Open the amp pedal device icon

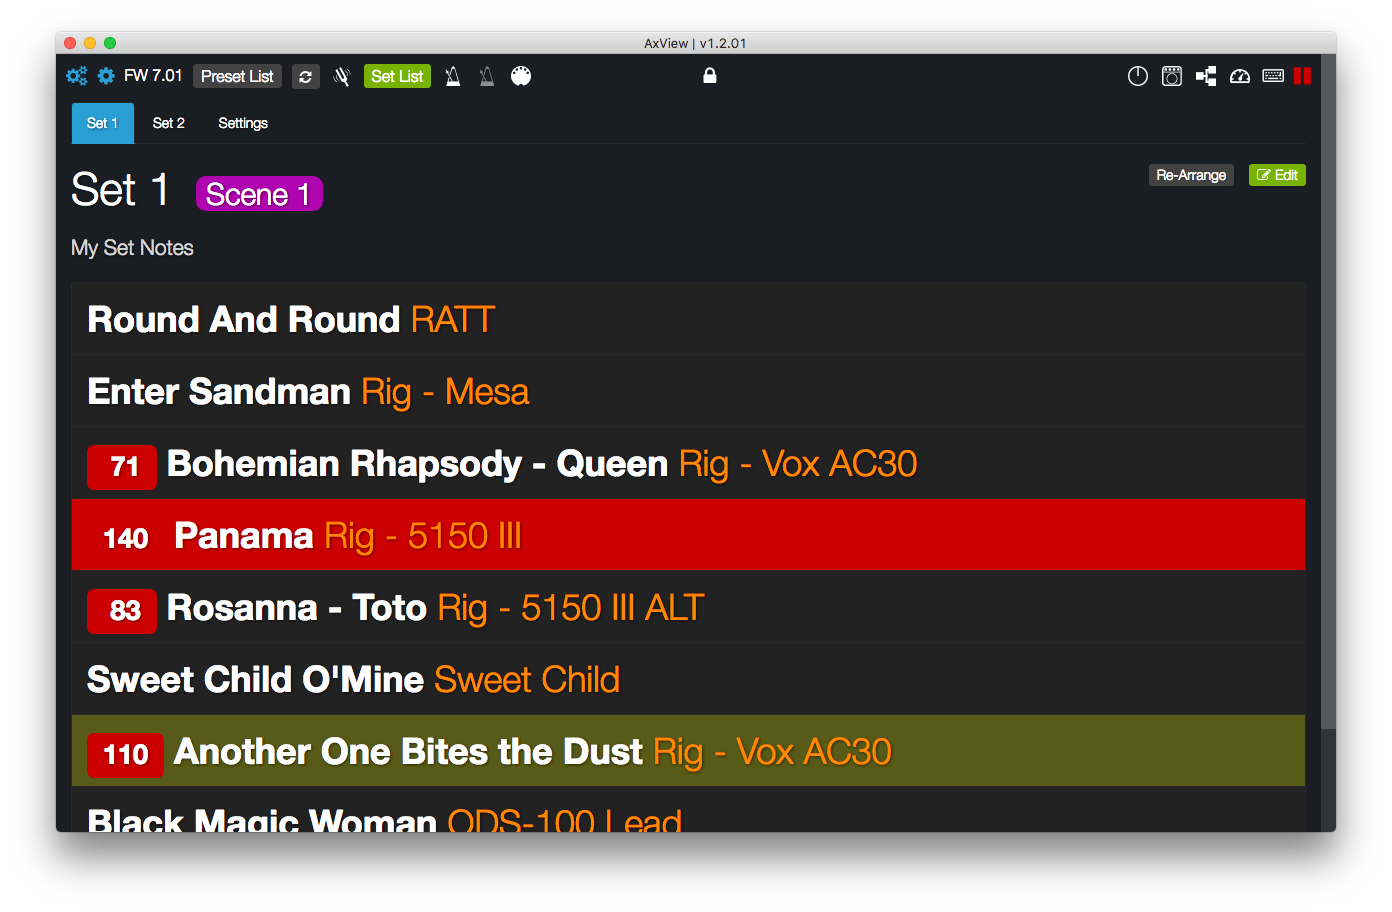coord(1172,76)
